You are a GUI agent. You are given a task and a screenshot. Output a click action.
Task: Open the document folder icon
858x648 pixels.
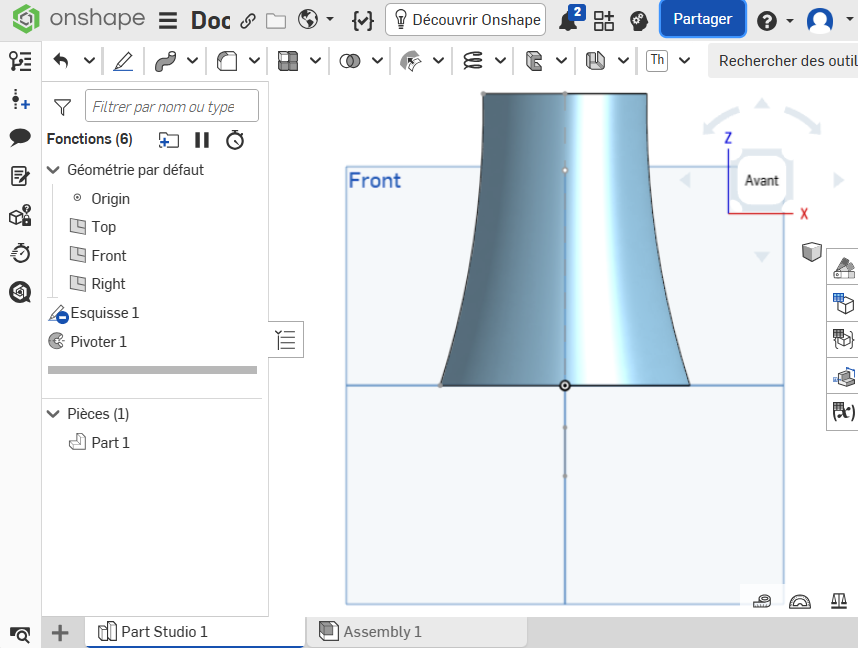[x=276, y=21]
